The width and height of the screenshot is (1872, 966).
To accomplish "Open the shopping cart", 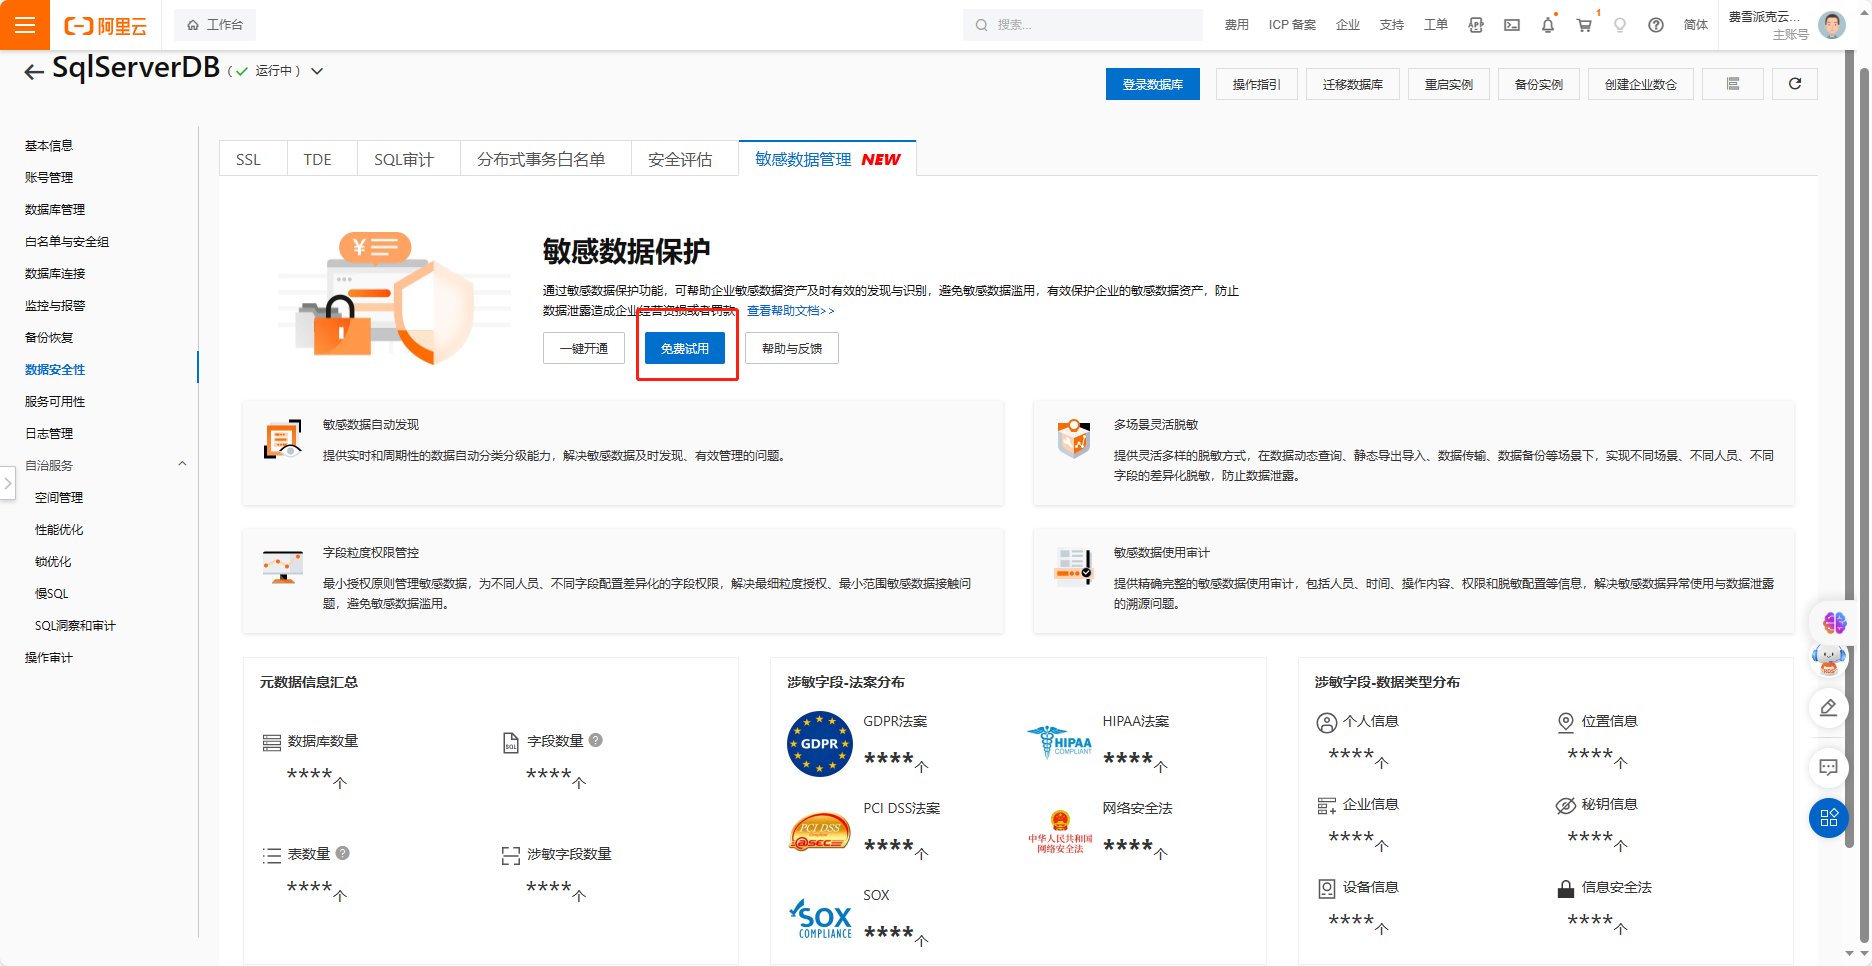I will [x=1584, y=25].
